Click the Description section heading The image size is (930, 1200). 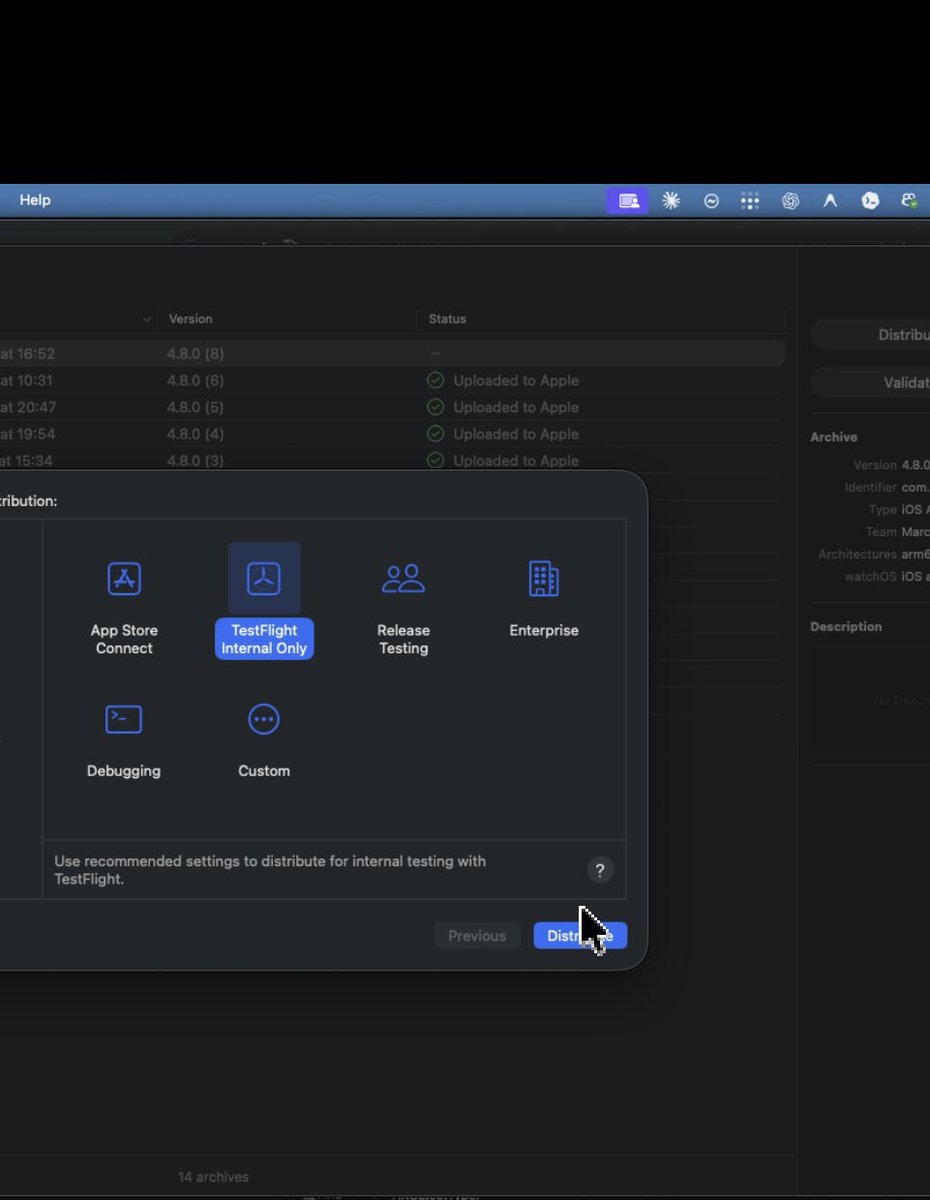pyautogui.click(x=846, y=627)
